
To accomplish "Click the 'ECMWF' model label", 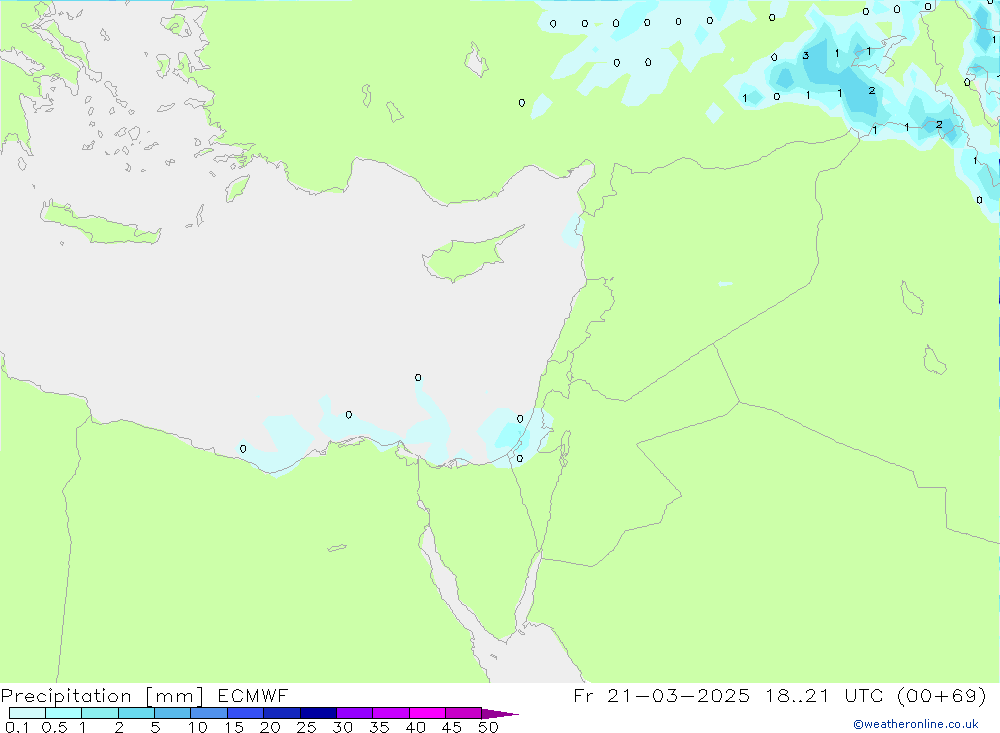I will [x=253, y=695].
